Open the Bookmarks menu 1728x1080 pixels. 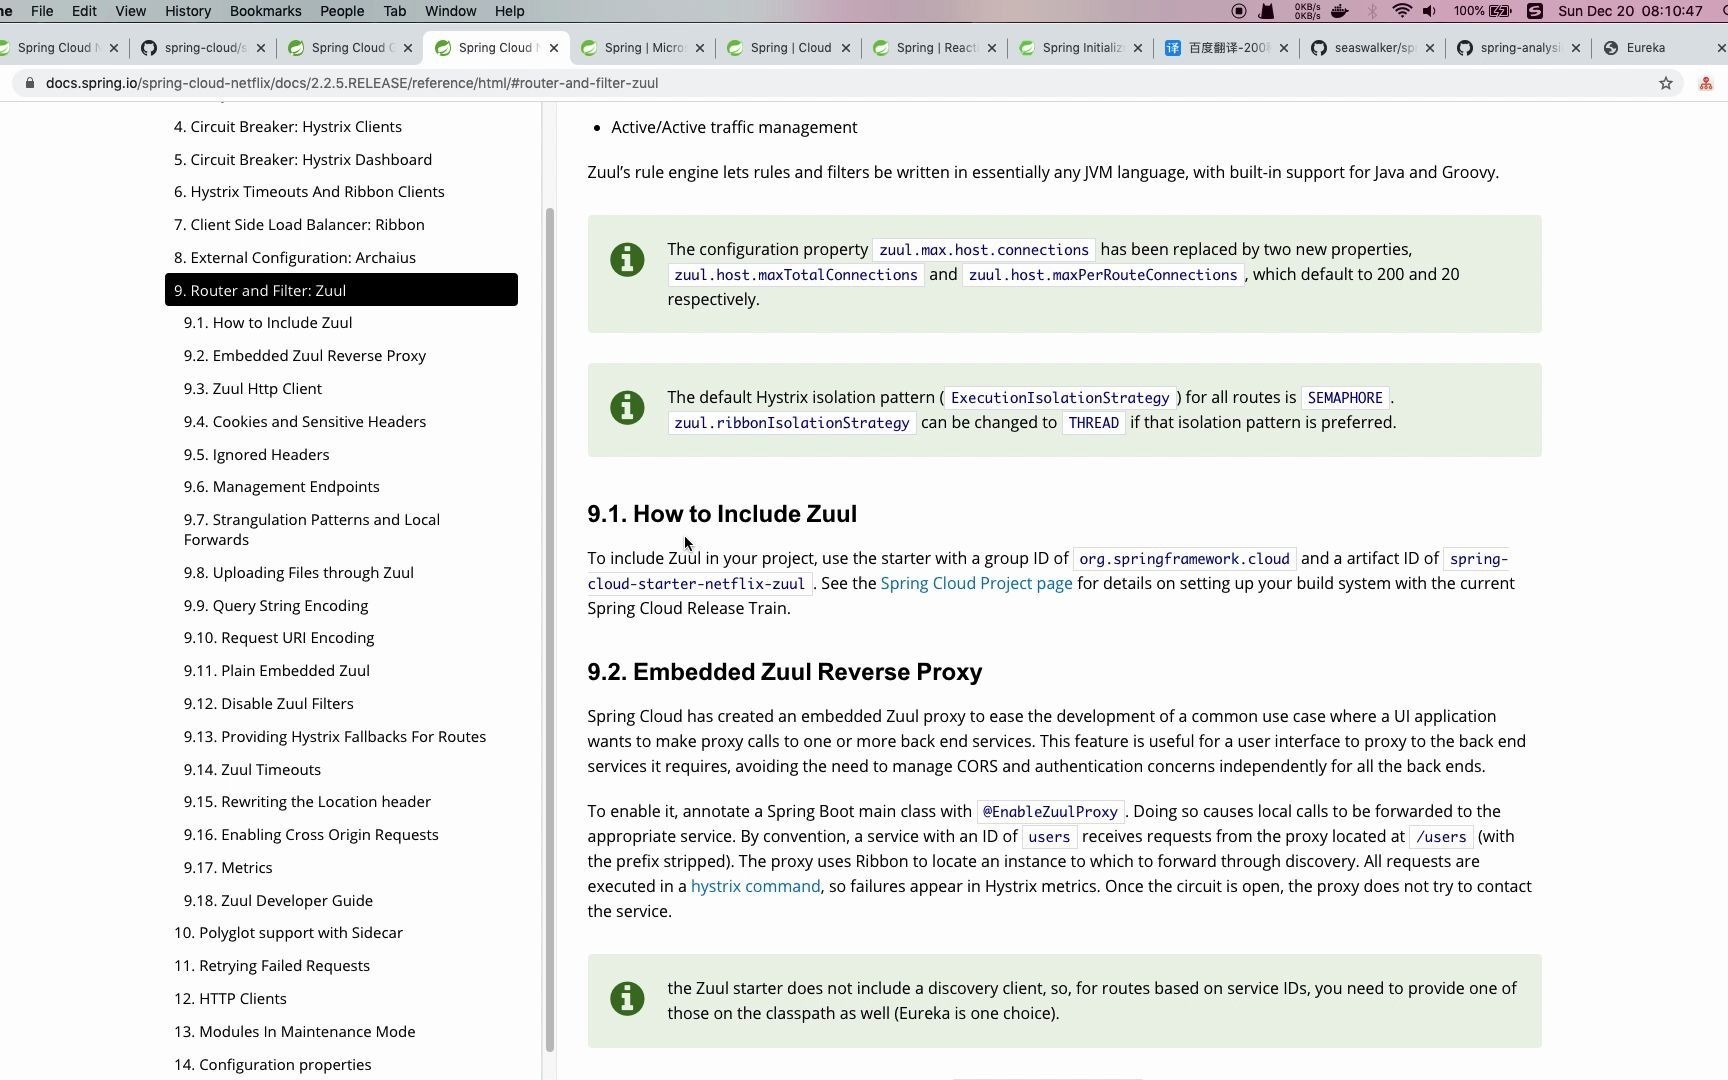click(x=265, y=11)
